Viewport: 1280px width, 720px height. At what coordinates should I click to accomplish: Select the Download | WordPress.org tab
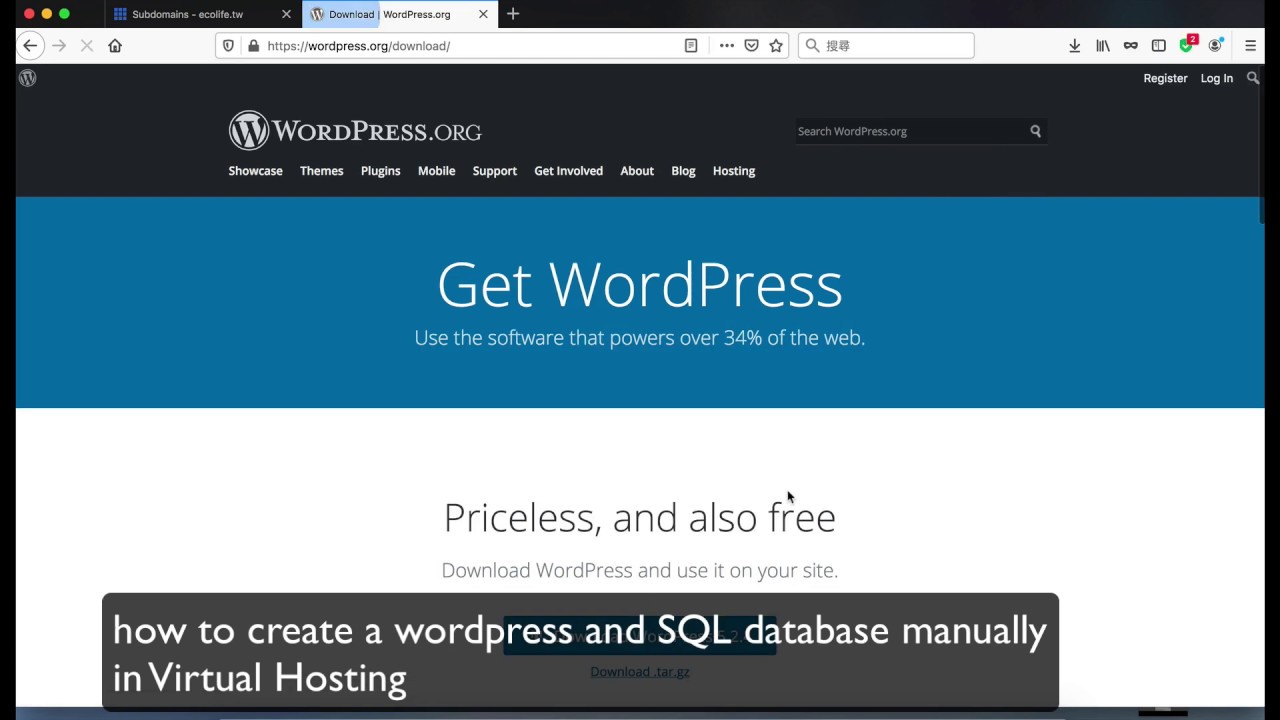click(399, 14)
